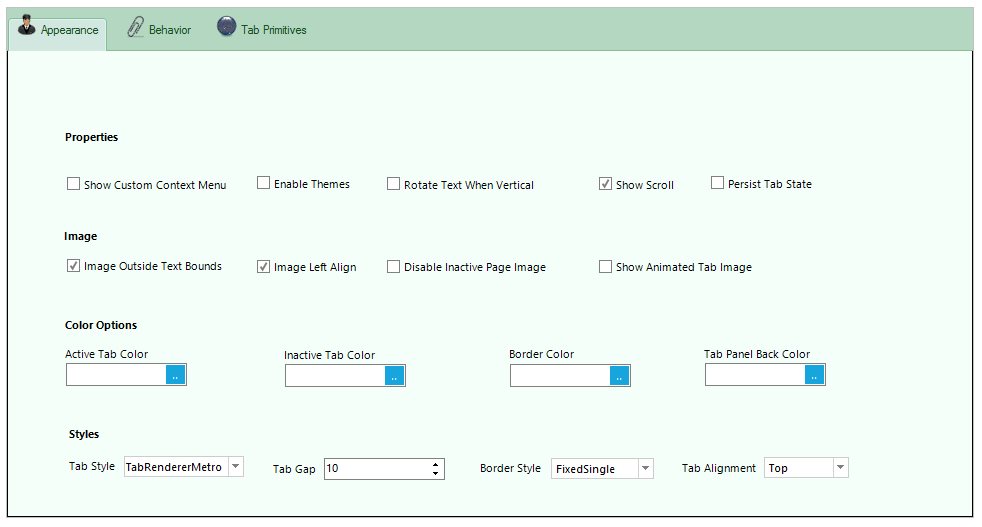Open the Tab Primitives tab
The height and width of the screenshot is (527, 982).
tap(273, 30)
